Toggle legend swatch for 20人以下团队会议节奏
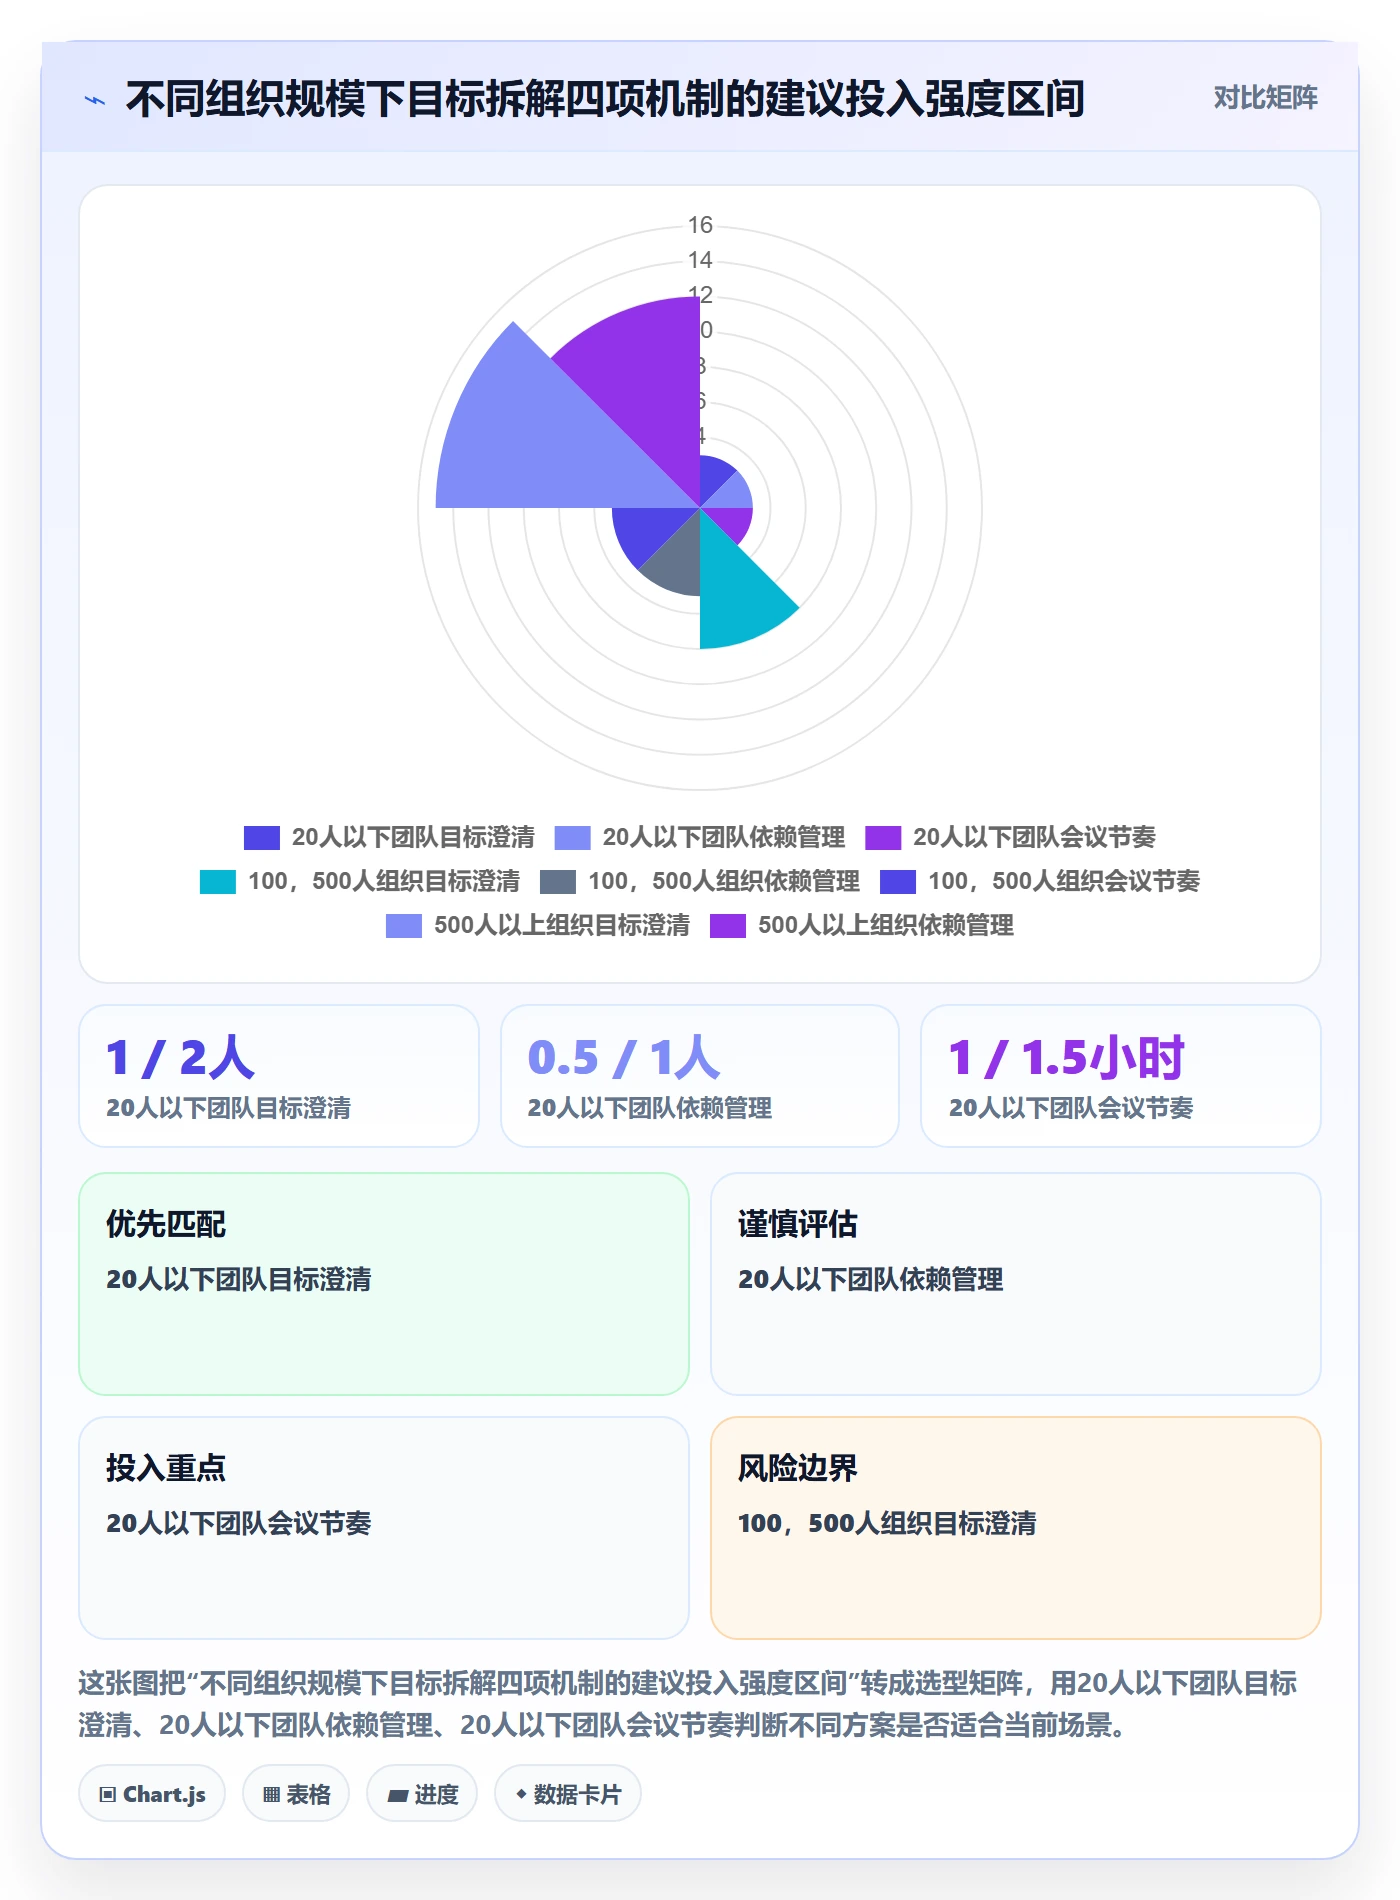 (883, 837)
